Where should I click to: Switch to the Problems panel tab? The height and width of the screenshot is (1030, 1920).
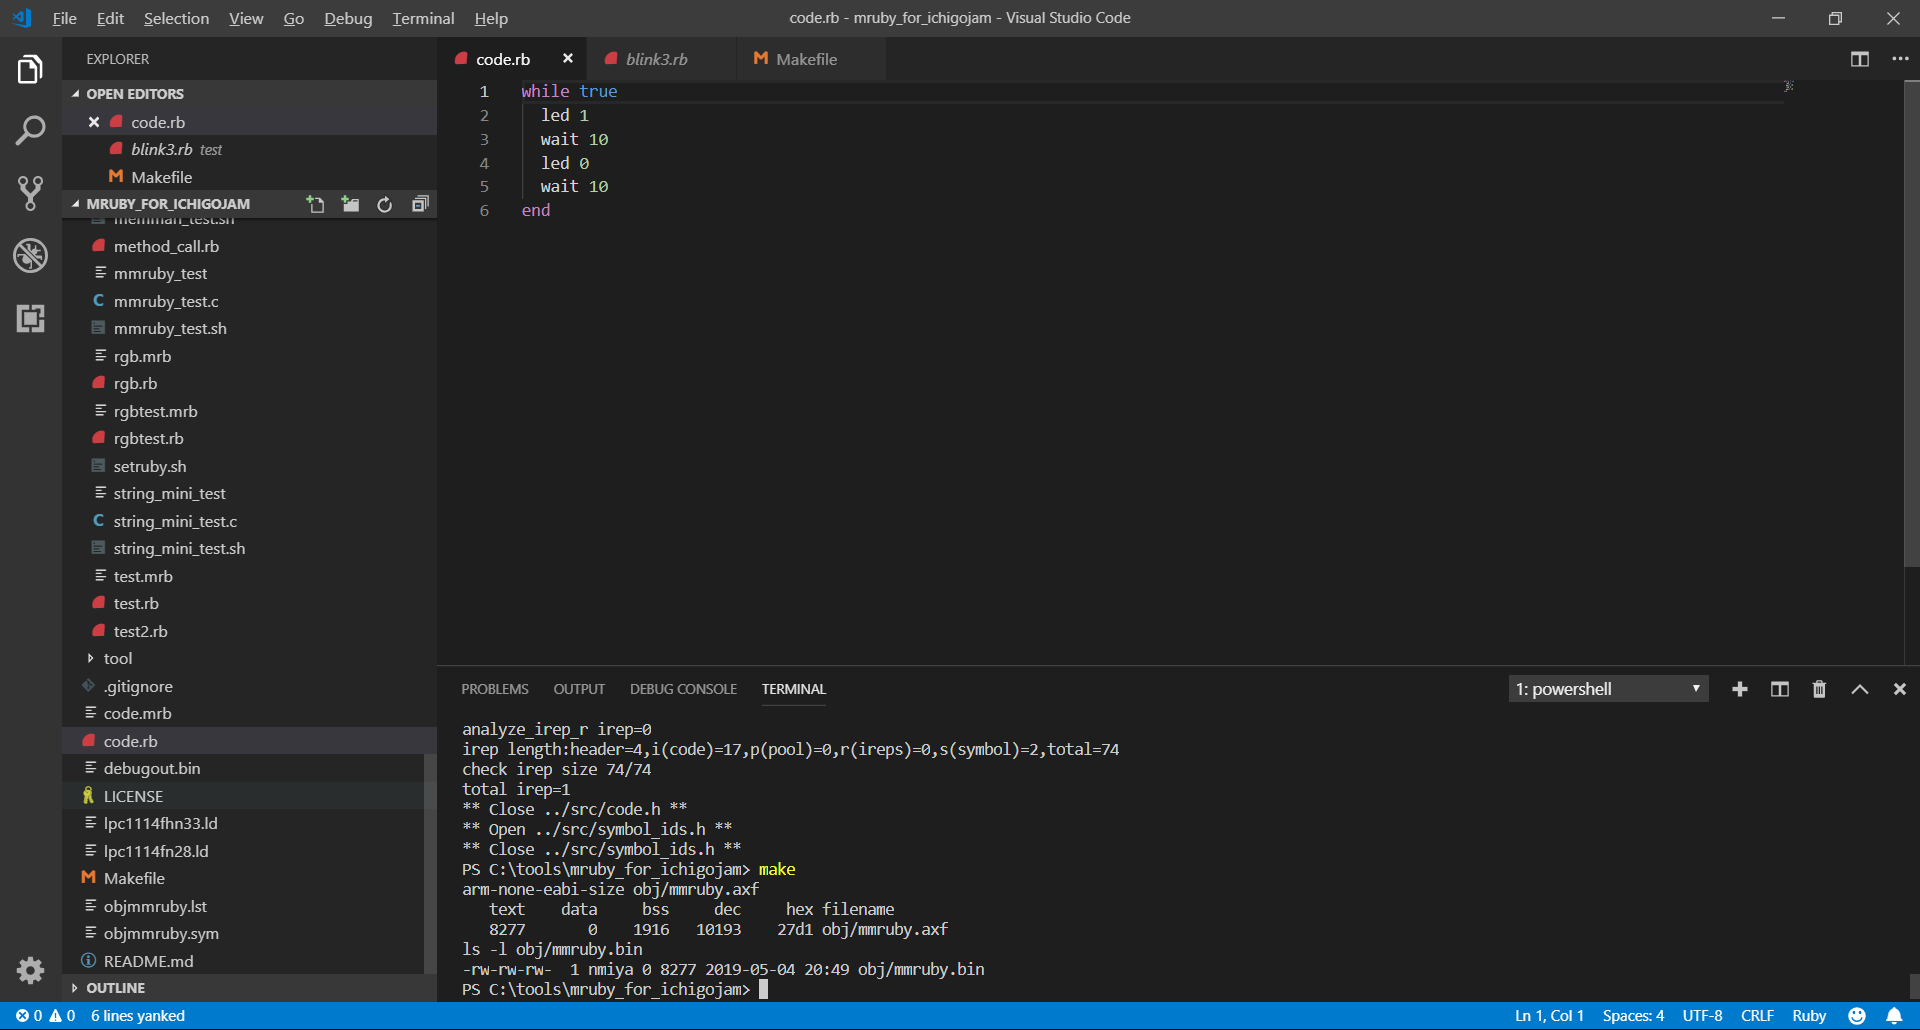[x=494, y=689]
